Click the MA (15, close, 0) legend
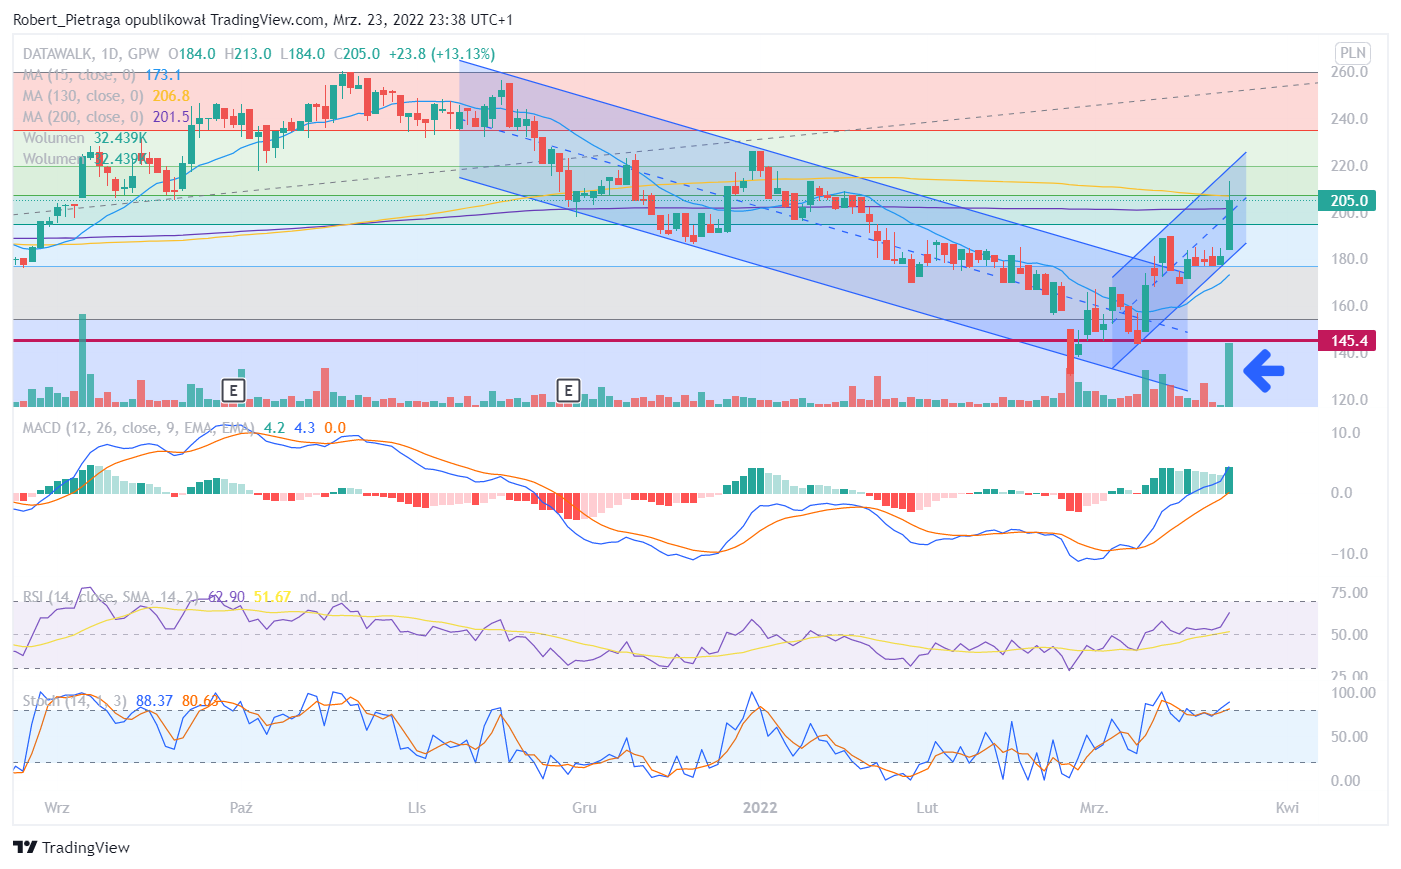The width and height of the screenshot is (1401, 869). pos(79,75)
